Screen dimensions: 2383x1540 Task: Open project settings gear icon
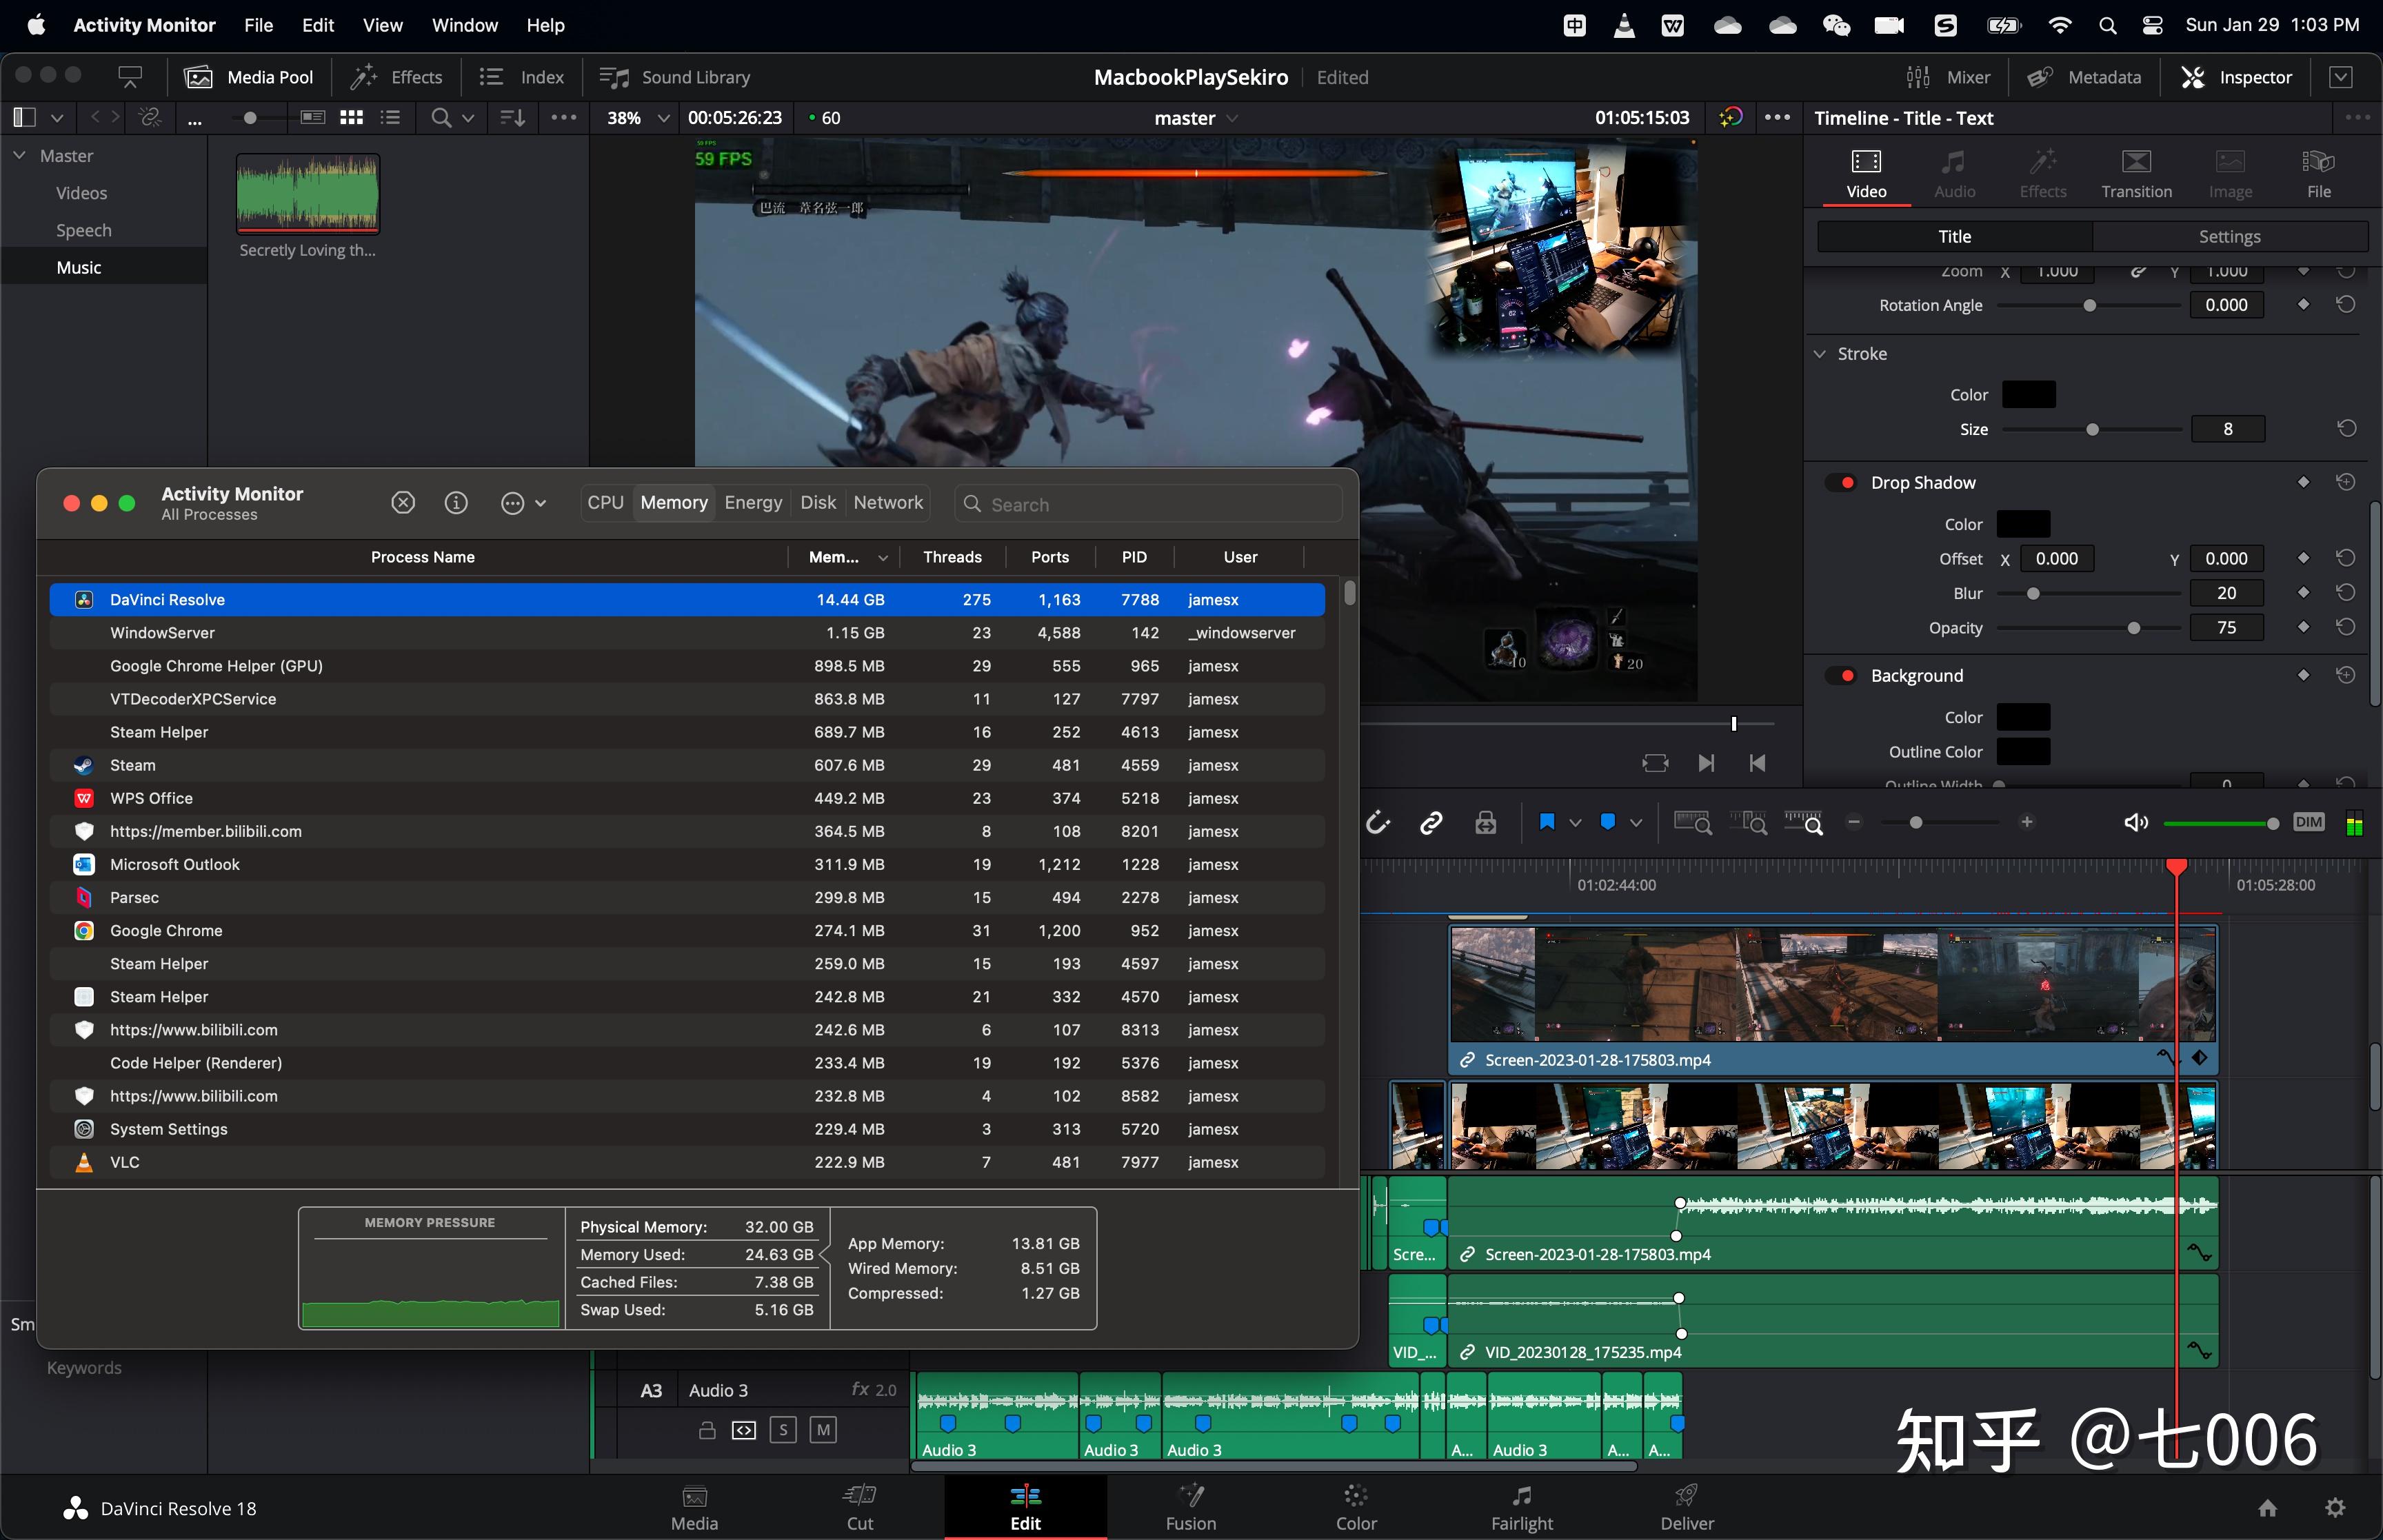(x=2335, y=1508)
